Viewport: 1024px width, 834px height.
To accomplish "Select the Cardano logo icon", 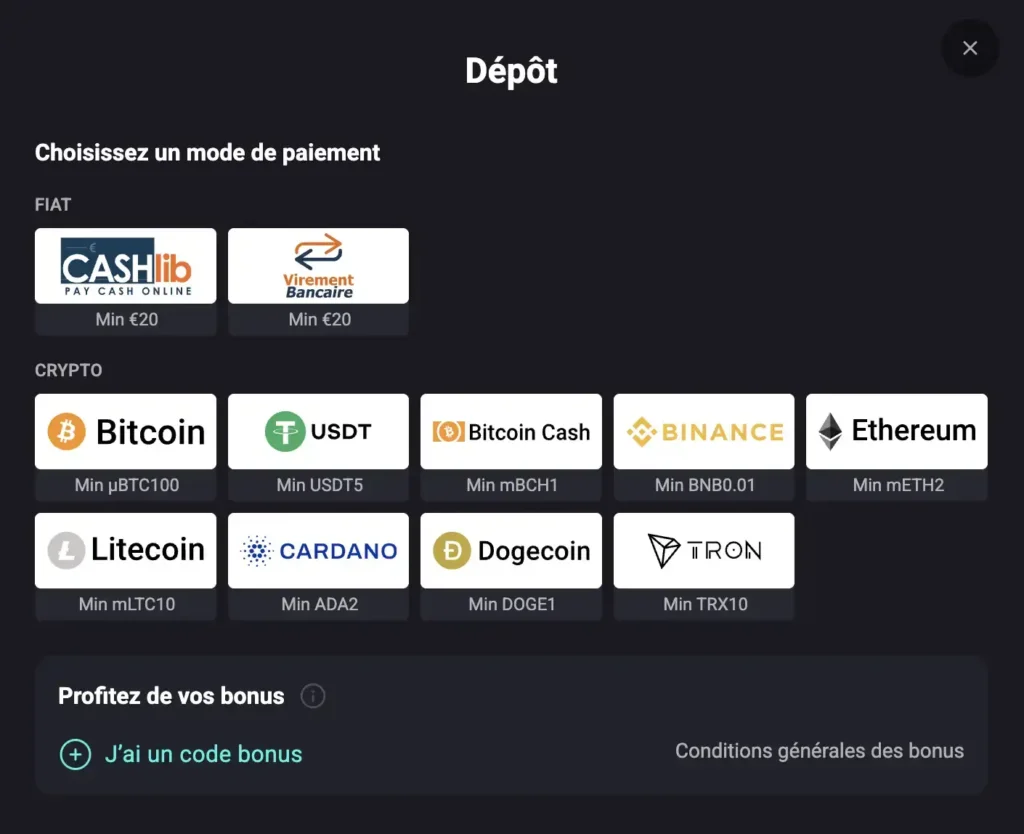I will pyautogui.click(x=257, y=550).
